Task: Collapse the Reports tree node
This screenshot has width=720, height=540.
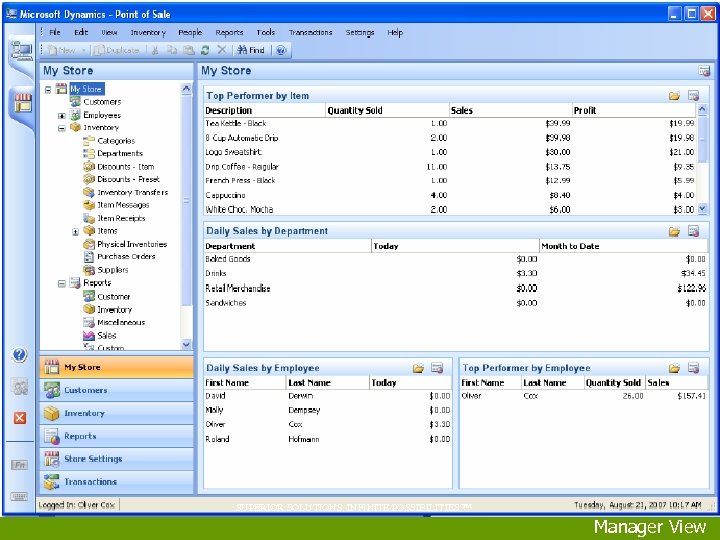Action: click(x=62, y=284)
